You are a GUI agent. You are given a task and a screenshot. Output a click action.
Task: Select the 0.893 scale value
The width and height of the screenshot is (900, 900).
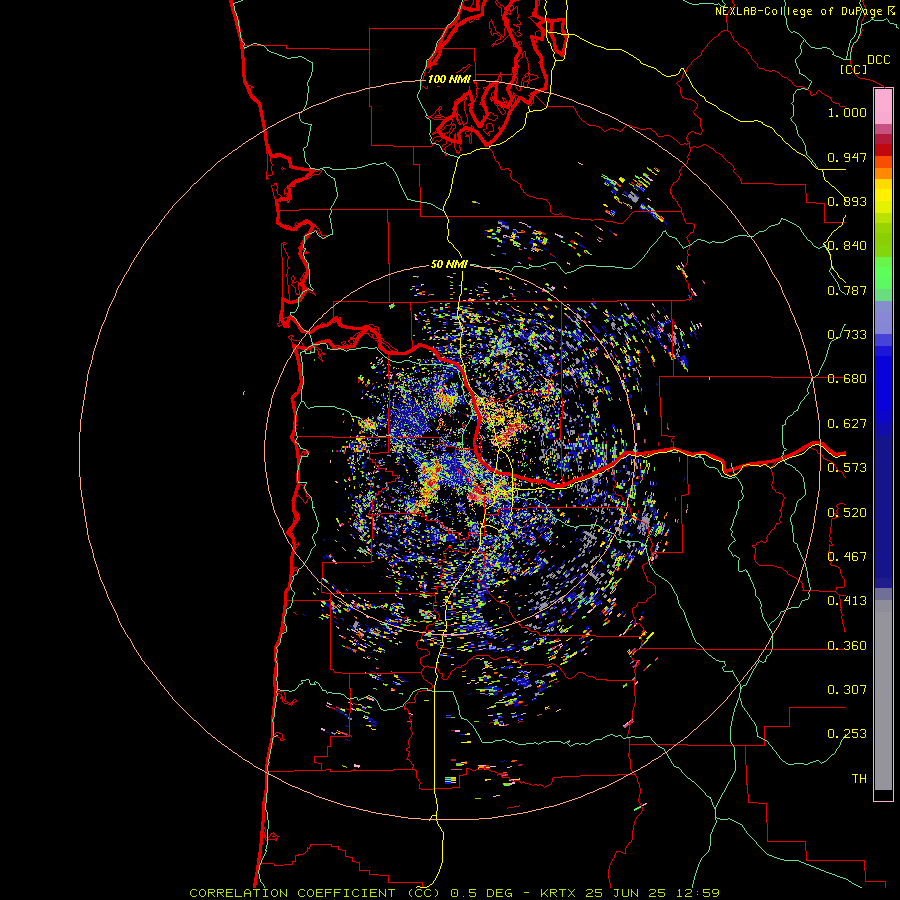[847, 201]
